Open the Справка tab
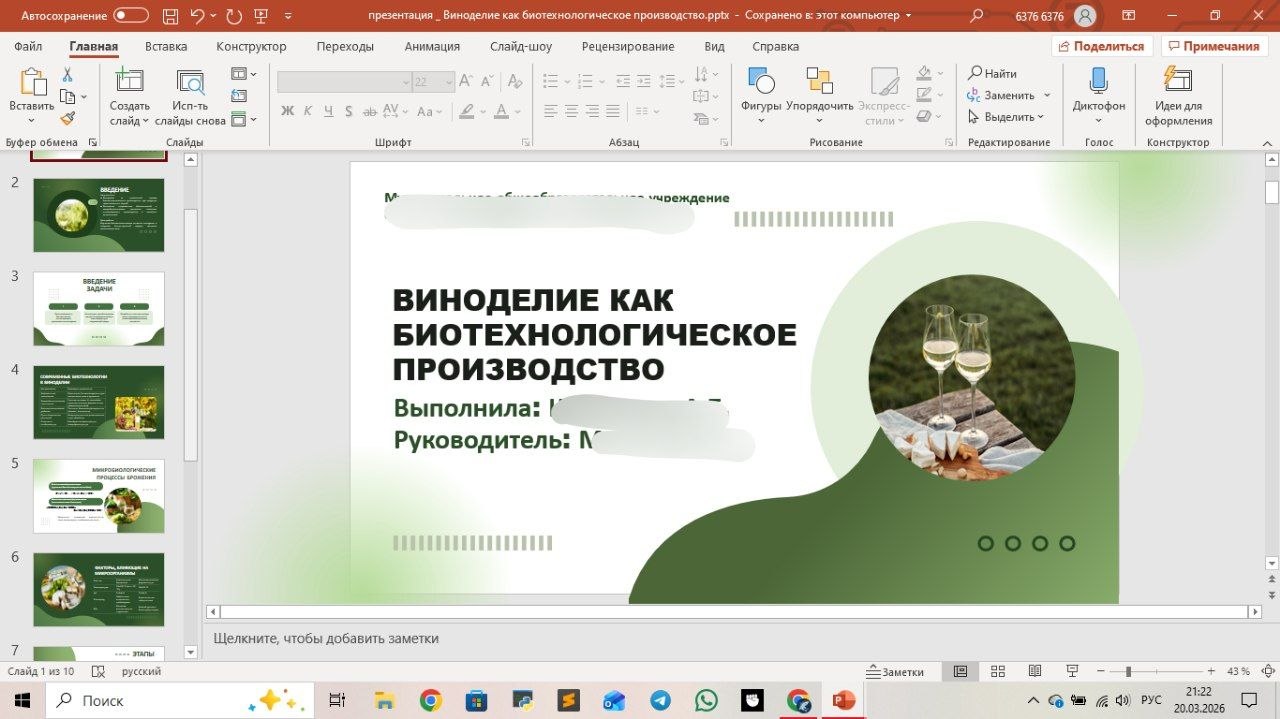 (x=775, y=46)
